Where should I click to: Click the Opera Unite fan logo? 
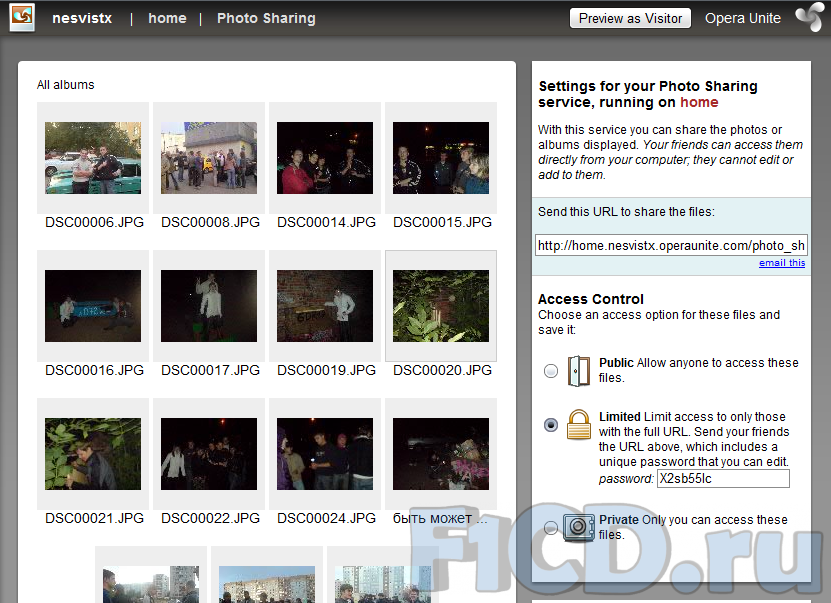(809, 18)
